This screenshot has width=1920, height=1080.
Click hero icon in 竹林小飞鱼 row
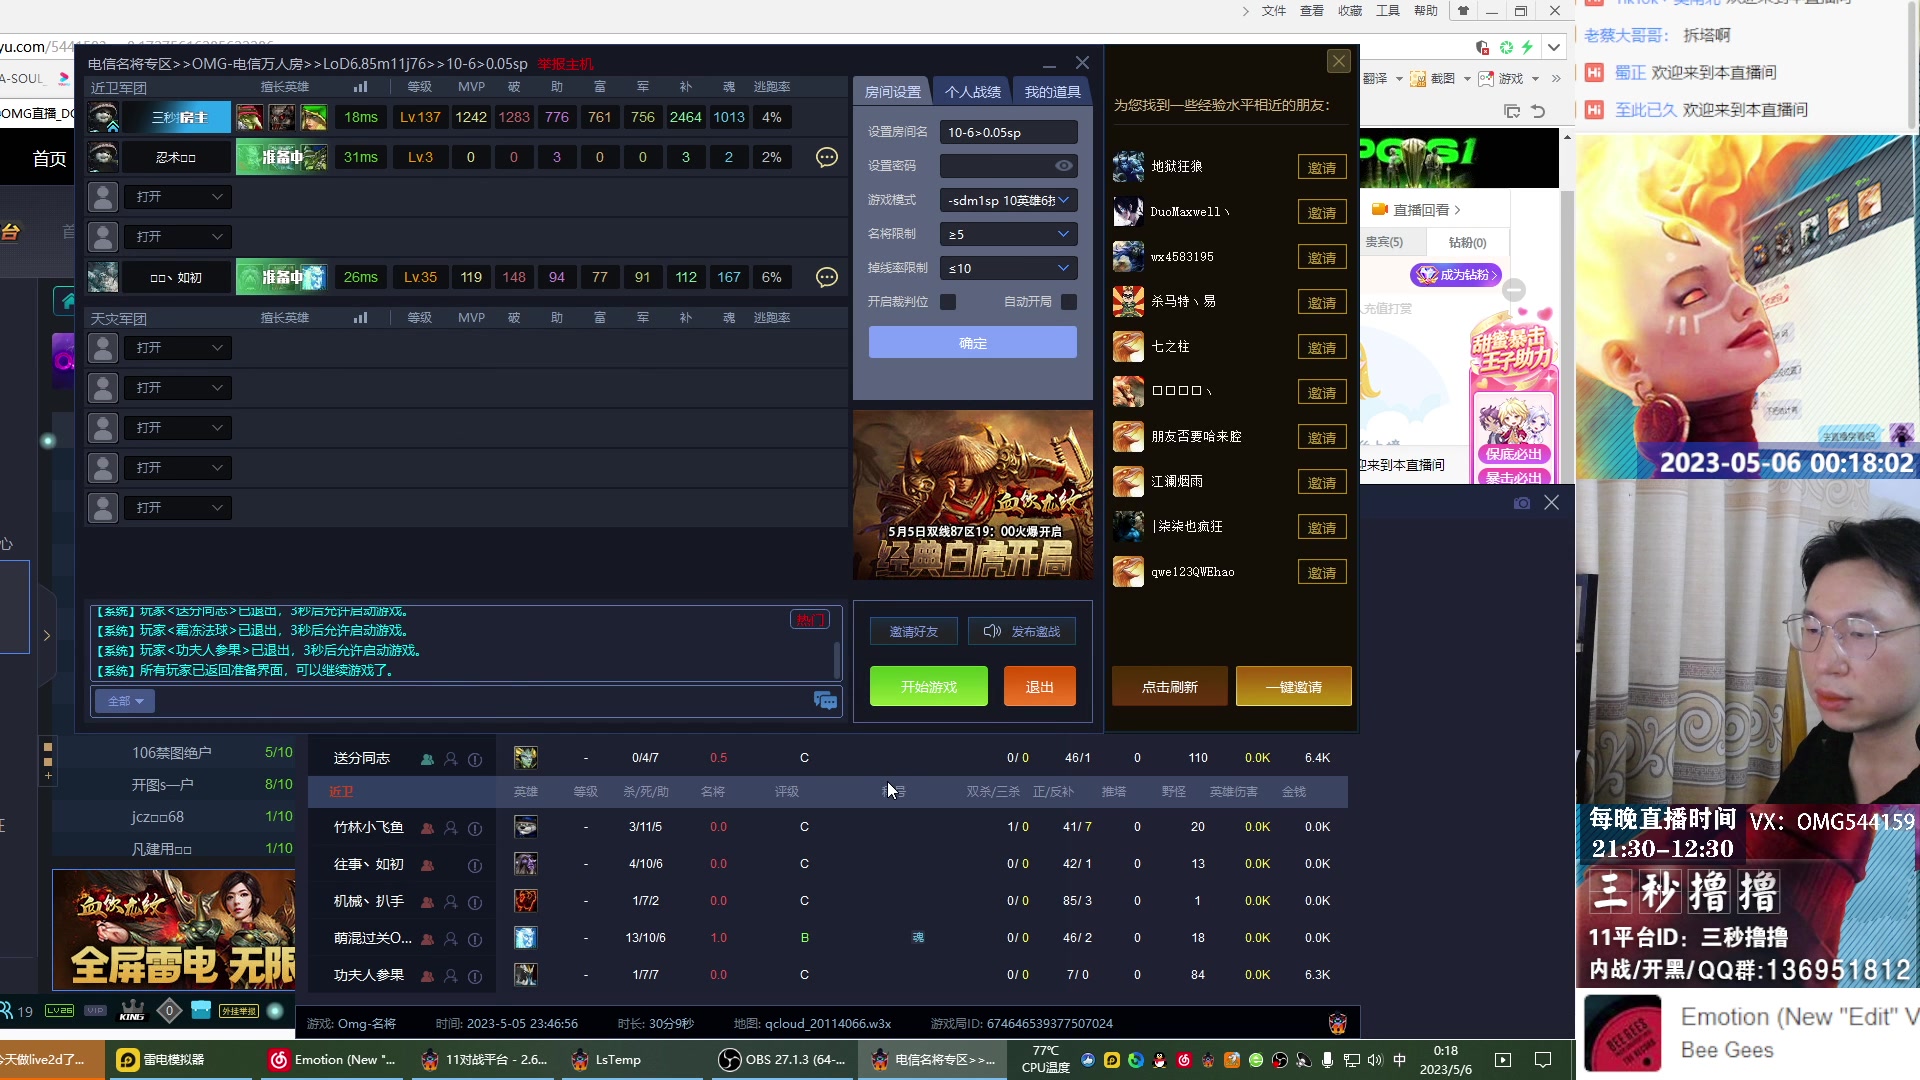[x=525, y=827]
